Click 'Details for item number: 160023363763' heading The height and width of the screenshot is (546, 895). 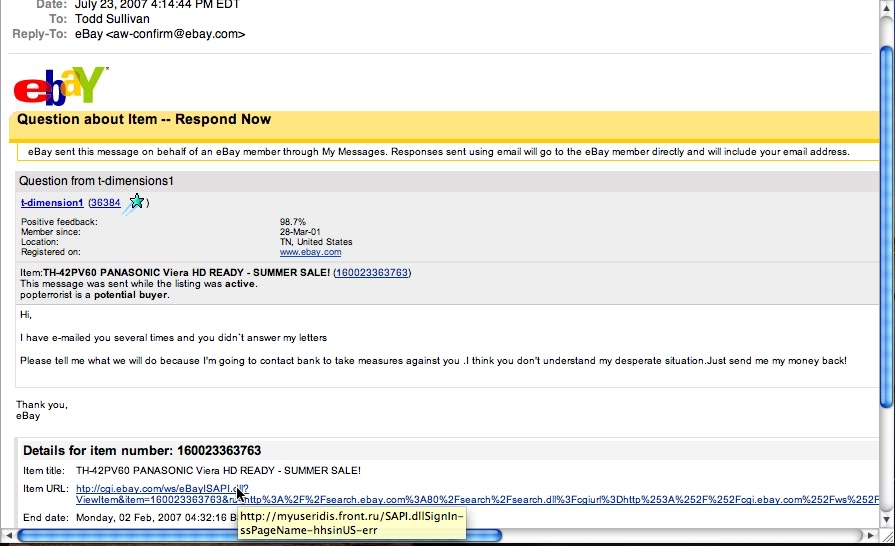pyautogui.click(x=142, y=450)
